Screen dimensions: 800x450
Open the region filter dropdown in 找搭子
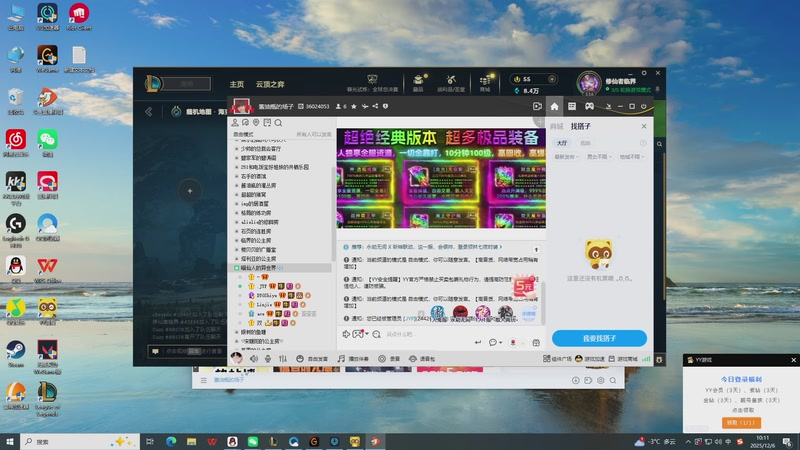[632, 157]
